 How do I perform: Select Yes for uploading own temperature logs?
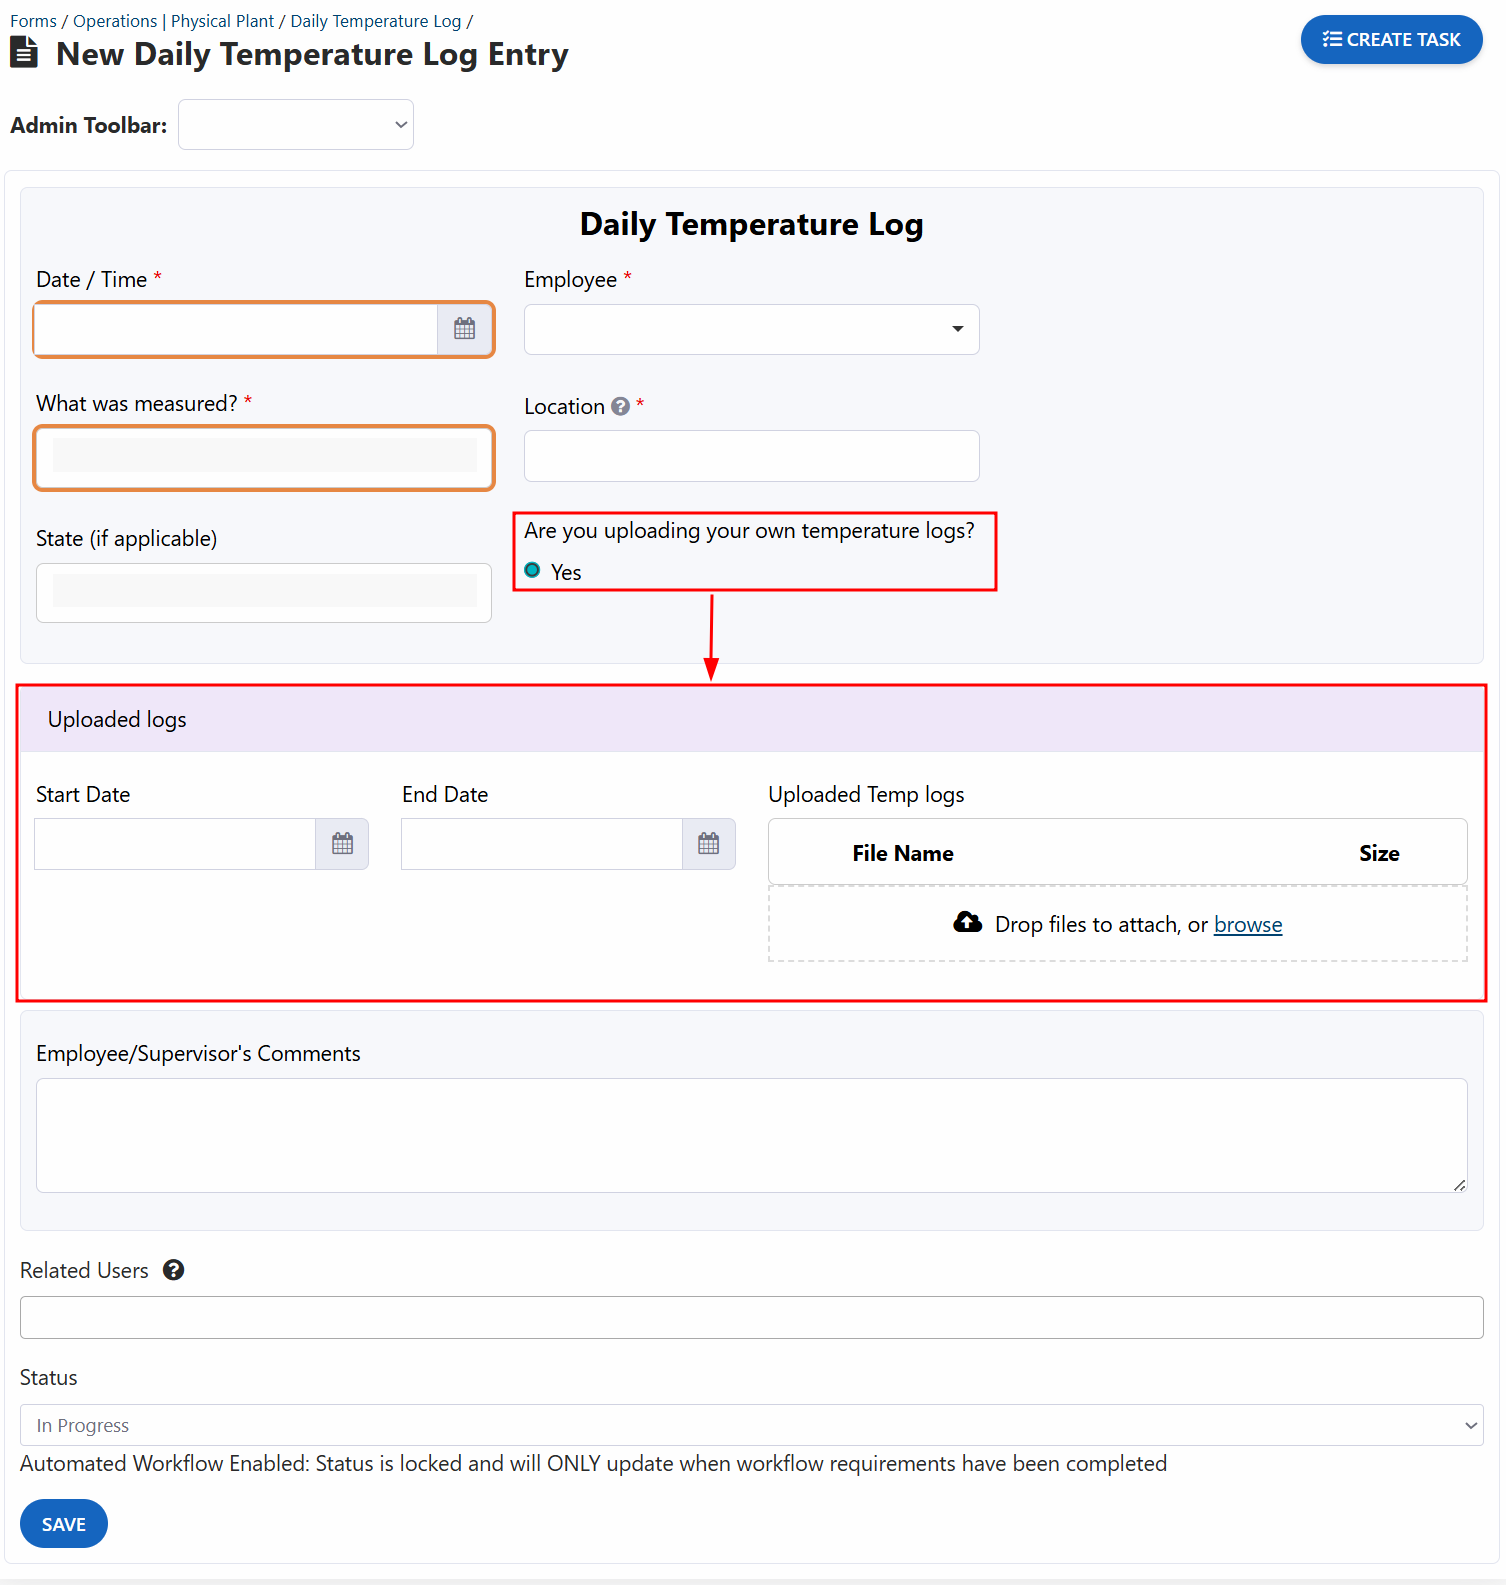[533, 571]
